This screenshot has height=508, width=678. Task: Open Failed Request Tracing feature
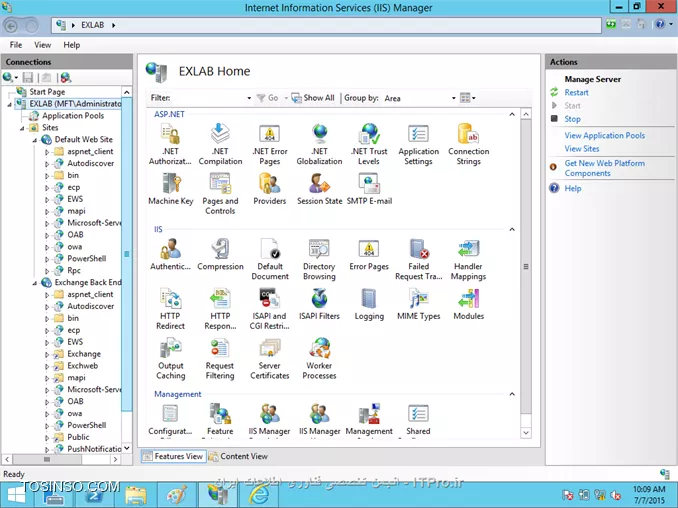click(x=419, y=259)
